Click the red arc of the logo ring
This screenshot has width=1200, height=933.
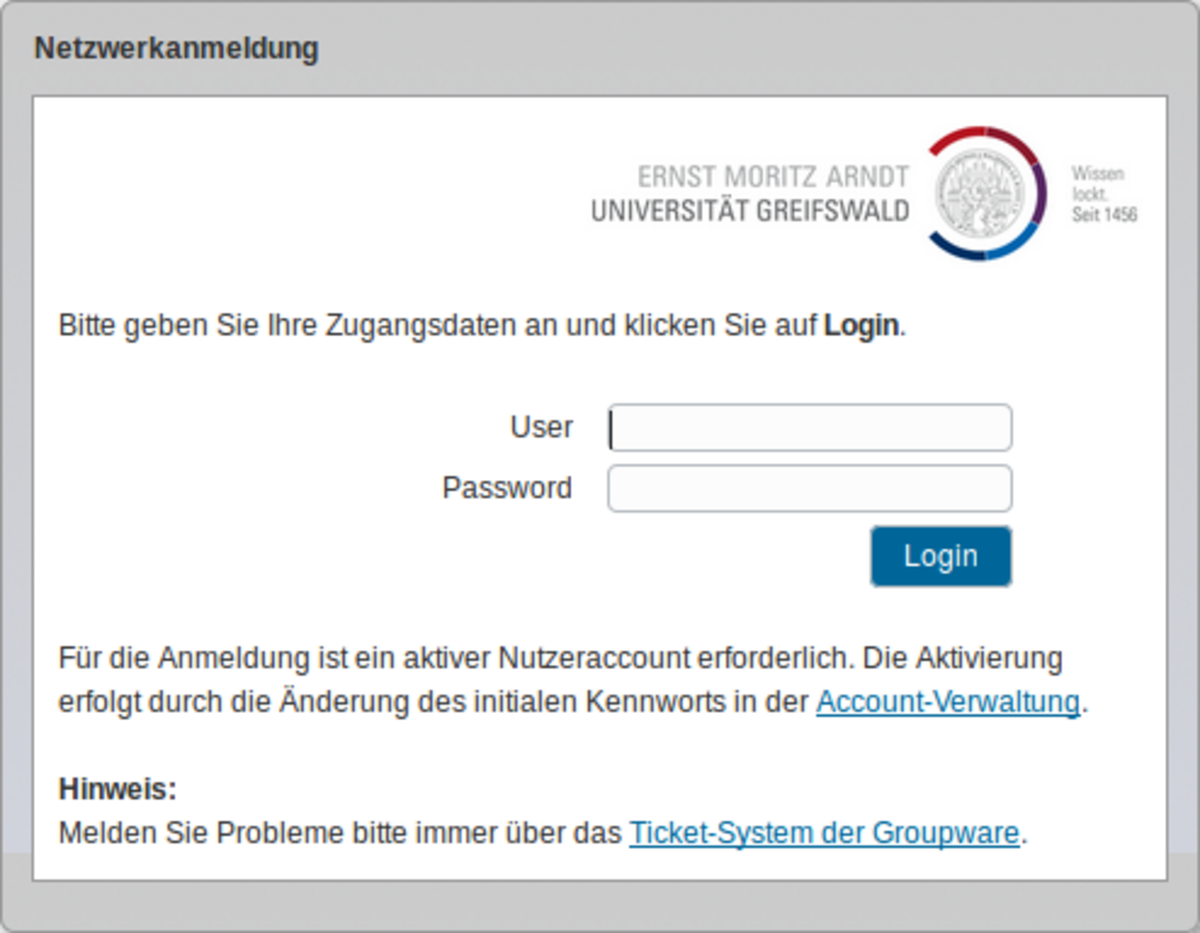point(960,136)
